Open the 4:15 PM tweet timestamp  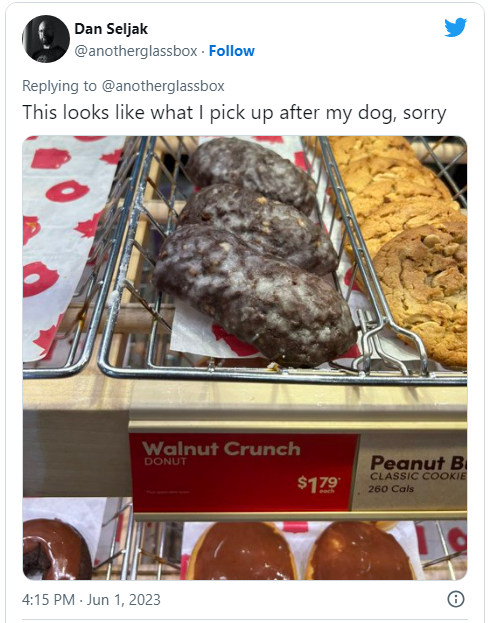(48, 600)
